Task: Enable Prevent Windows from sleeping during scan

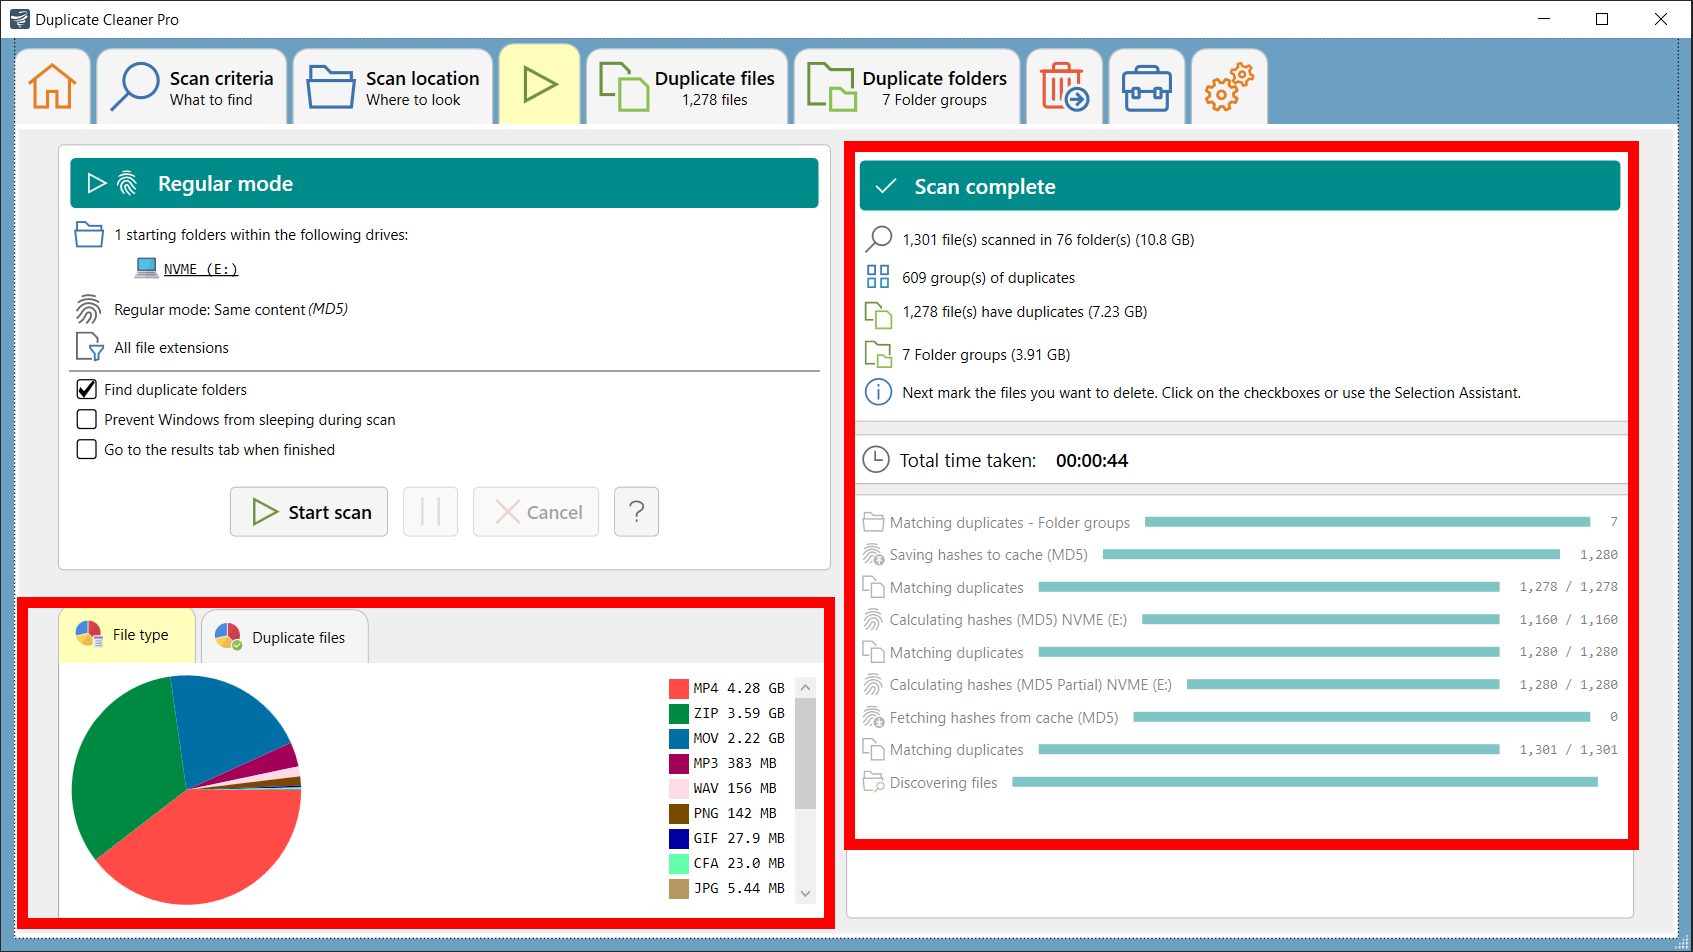Action: tap(86, 419)
